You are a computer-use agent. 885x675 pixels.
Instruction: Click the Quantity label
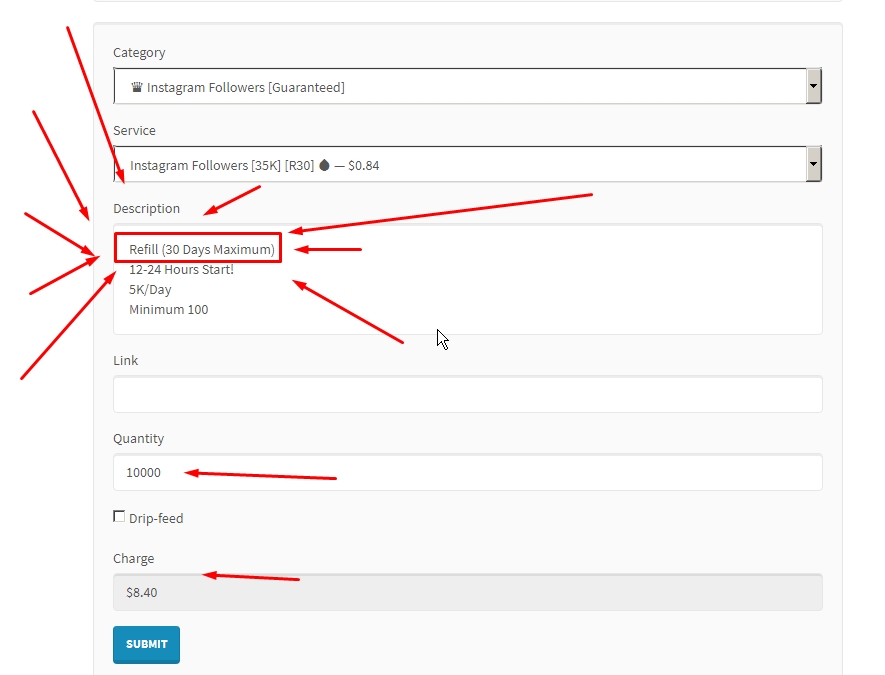click(x=138, y=439)
